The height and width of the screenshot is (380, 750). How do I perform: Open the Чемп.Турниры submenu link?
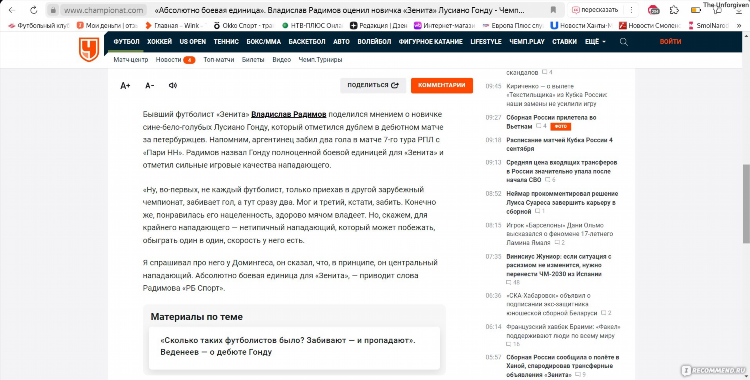click(x=320, y=60)
